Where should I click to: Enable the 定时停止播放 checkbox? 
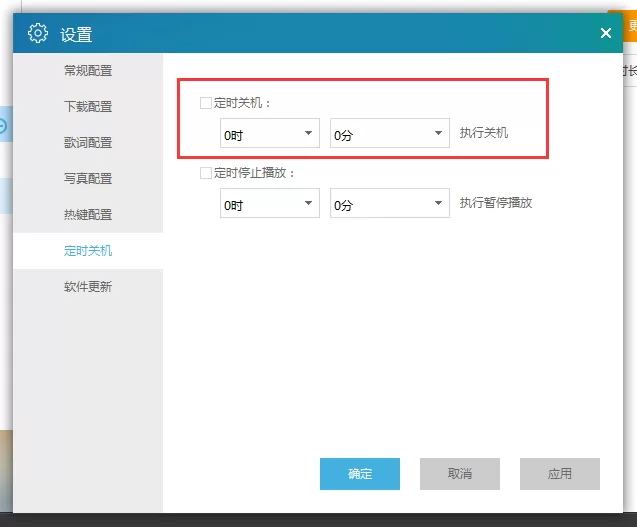206,173
